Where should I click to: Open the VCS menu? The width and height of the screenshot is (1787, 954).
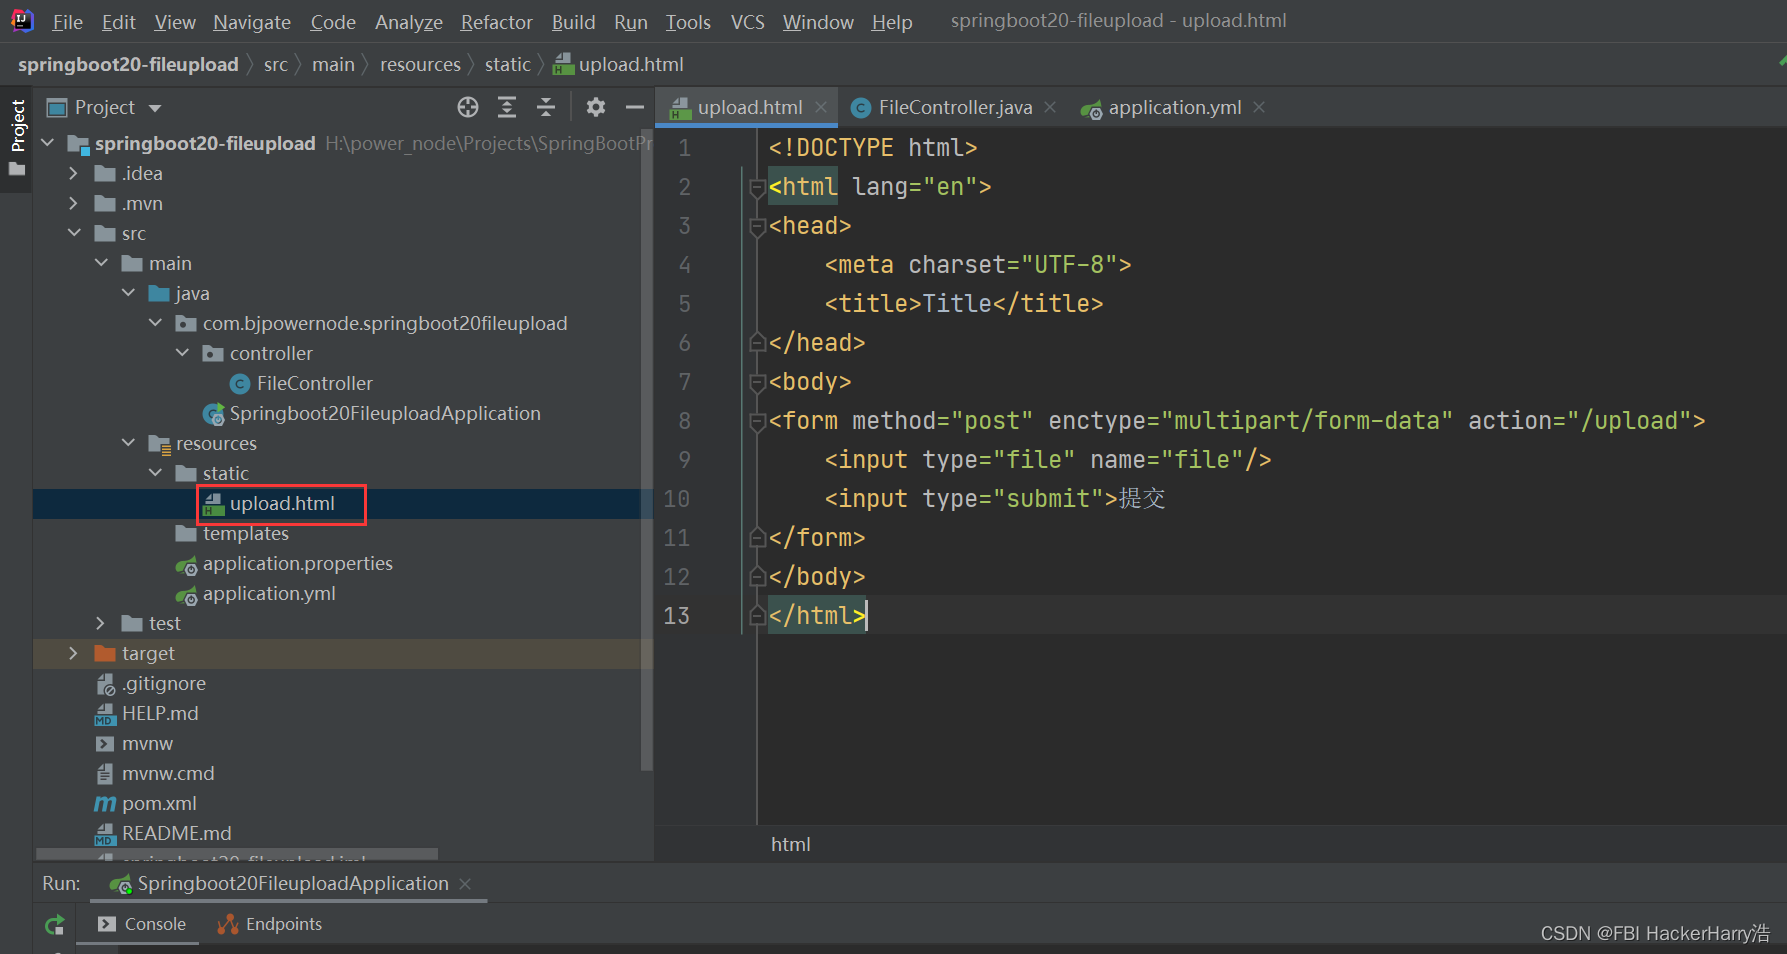point(747,22)
